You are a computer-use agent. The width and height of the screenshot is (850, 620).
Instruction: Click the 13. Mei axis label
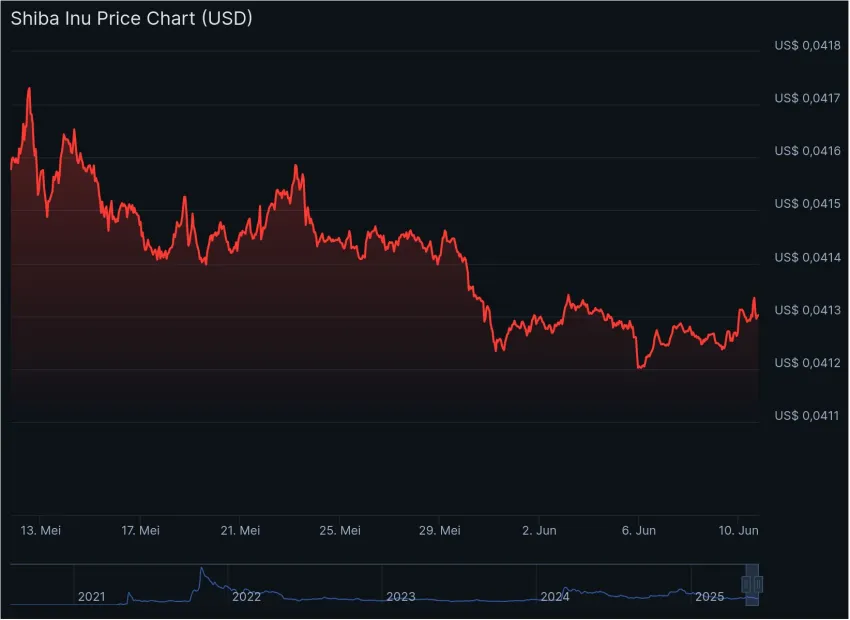(x=40, y=531)
